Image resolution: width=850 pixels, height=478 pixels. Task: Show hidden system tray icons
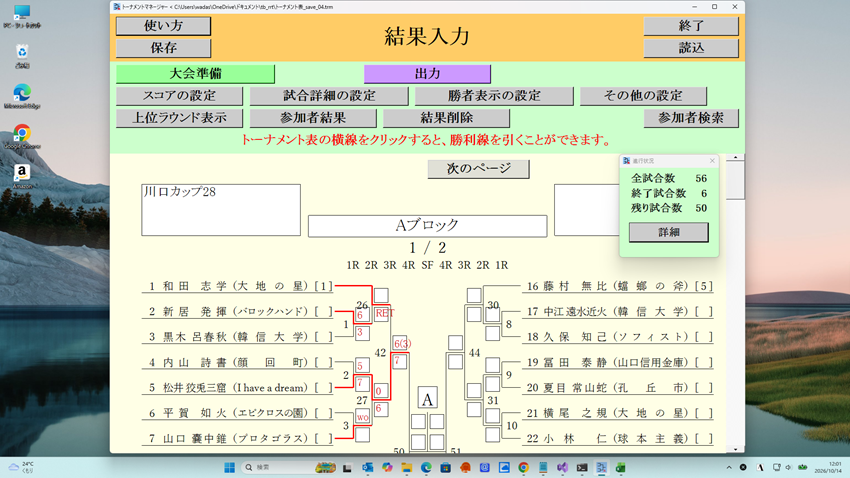pos(729,467)
